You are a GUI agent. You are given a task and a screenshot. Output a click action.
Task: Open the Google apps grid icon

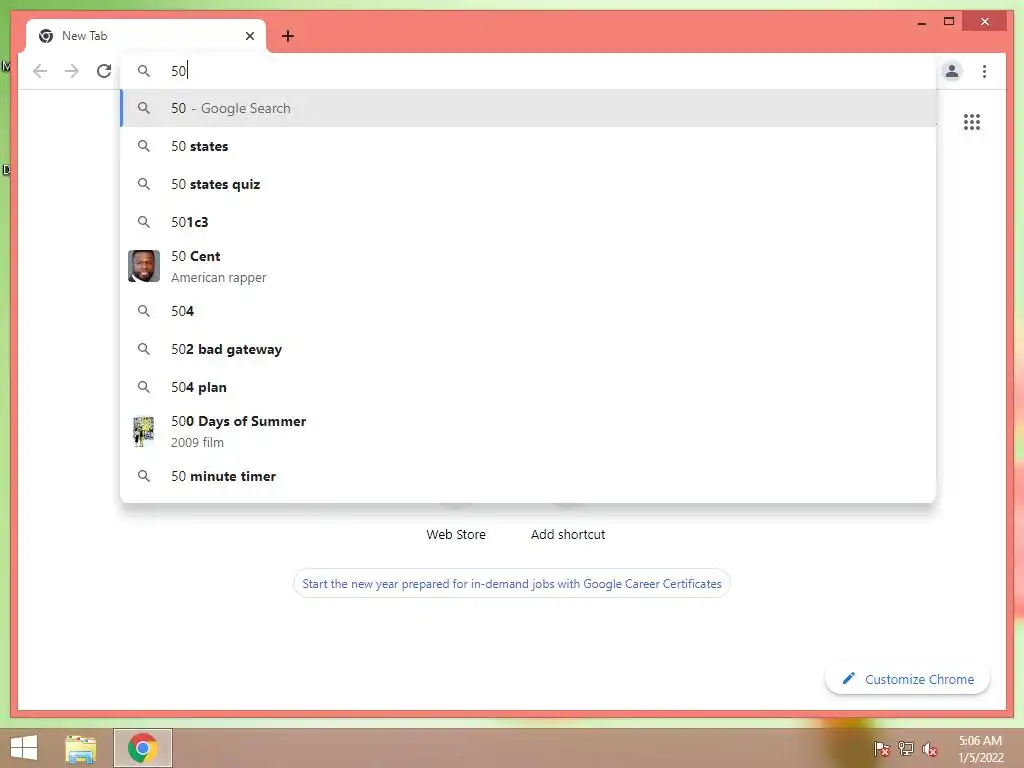click(x=972, y=122)
